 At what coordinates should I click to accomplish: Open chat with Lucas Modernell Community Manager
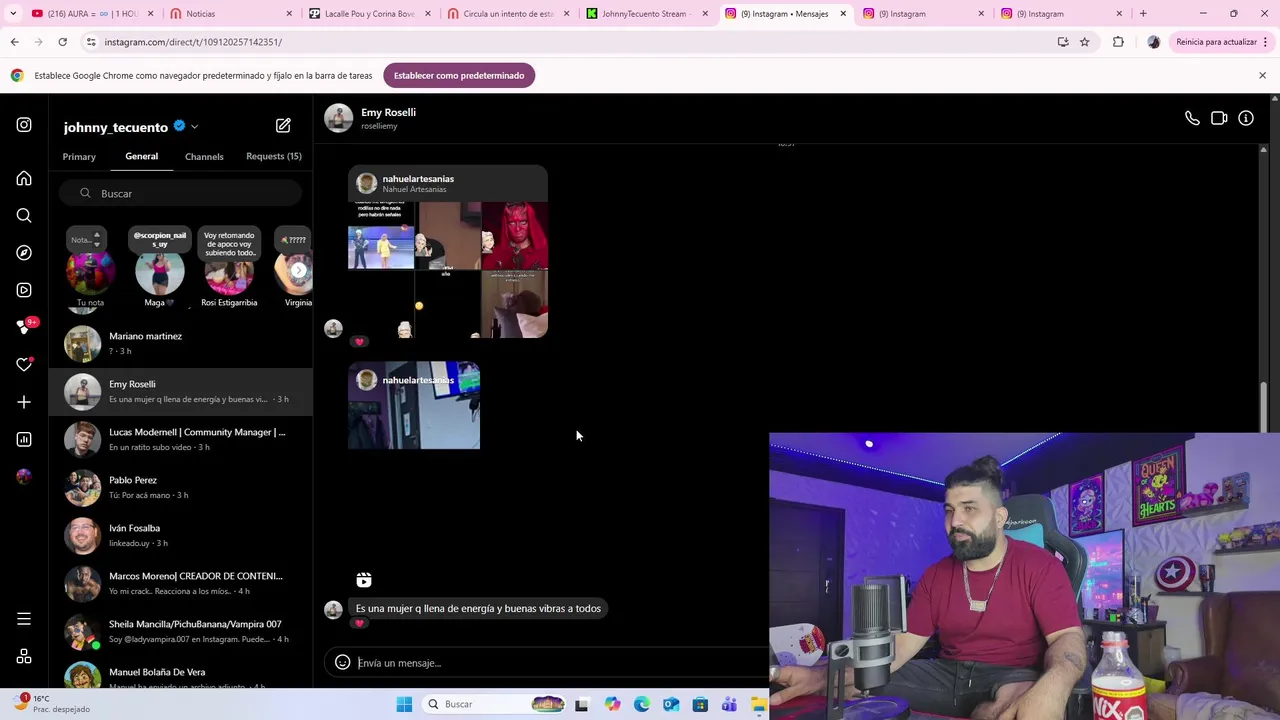coord(180,440)
